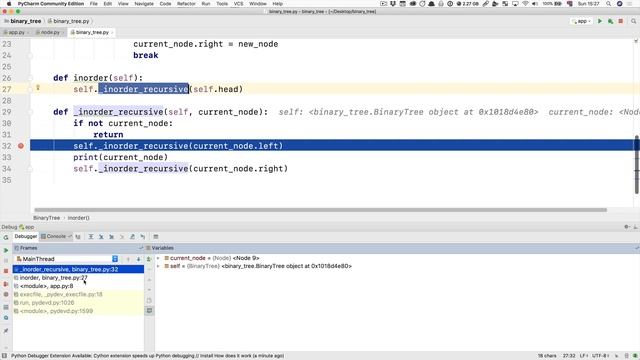Open the Code menu

(165, 4)
